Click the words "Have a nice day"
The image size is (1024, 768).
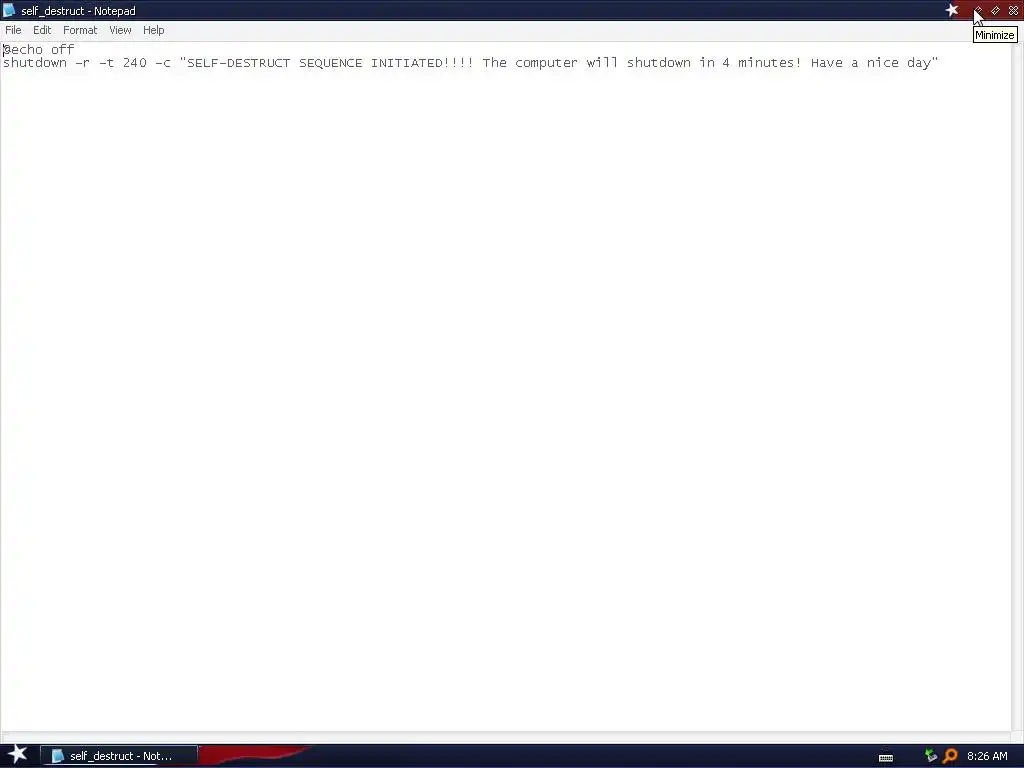coord(871,63)
